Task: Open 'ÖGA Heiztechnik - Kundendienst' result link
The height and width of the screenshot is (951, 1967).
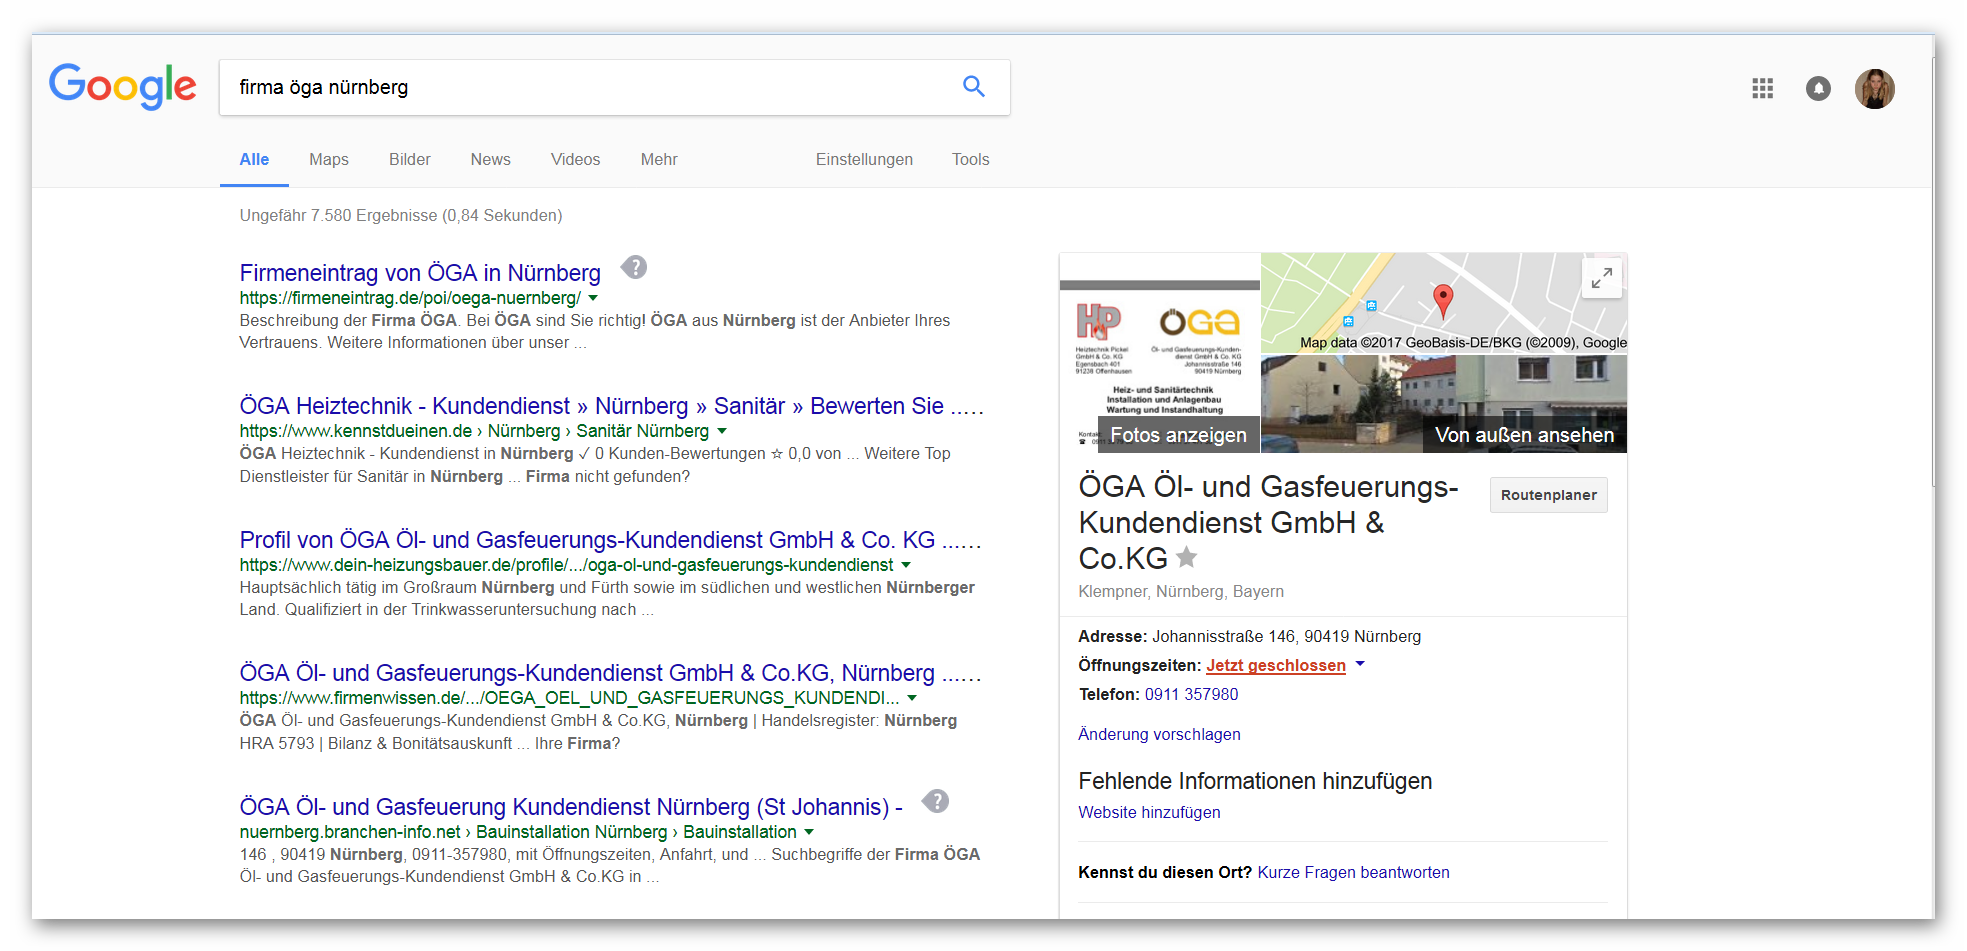Action: [612, 406]
